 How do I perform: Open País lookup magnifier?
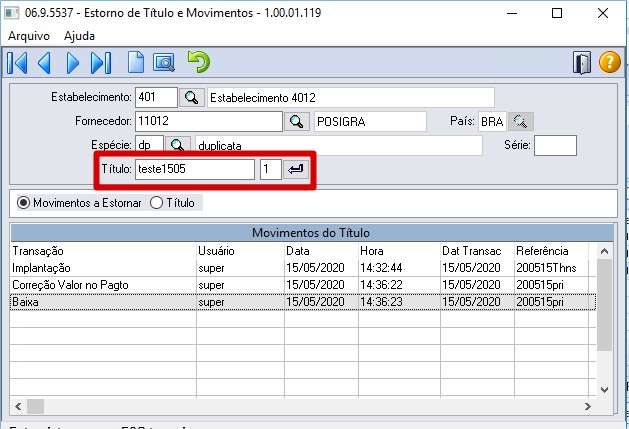point(521,121)
